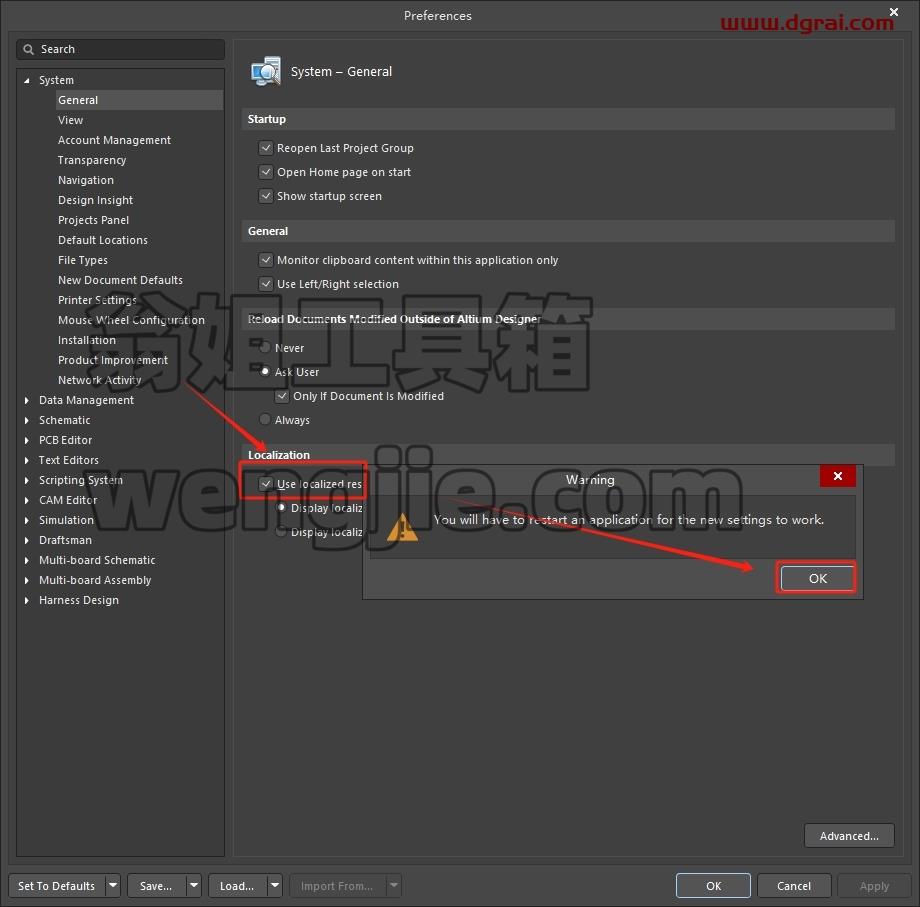The width and height of the screenshot is (920, 907).
Task: Click the Advanced... button
Action: click(x=849, y=836)
